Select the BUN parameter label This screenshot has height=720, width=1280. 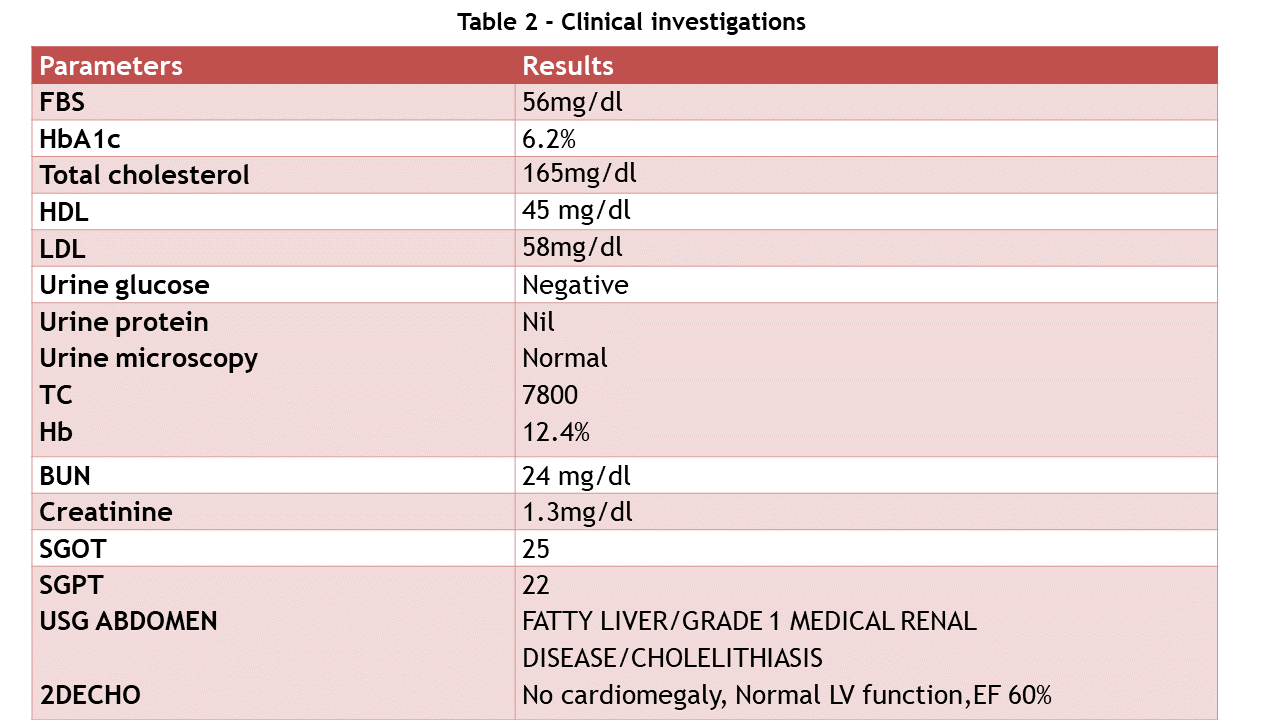tap(65, 475)
